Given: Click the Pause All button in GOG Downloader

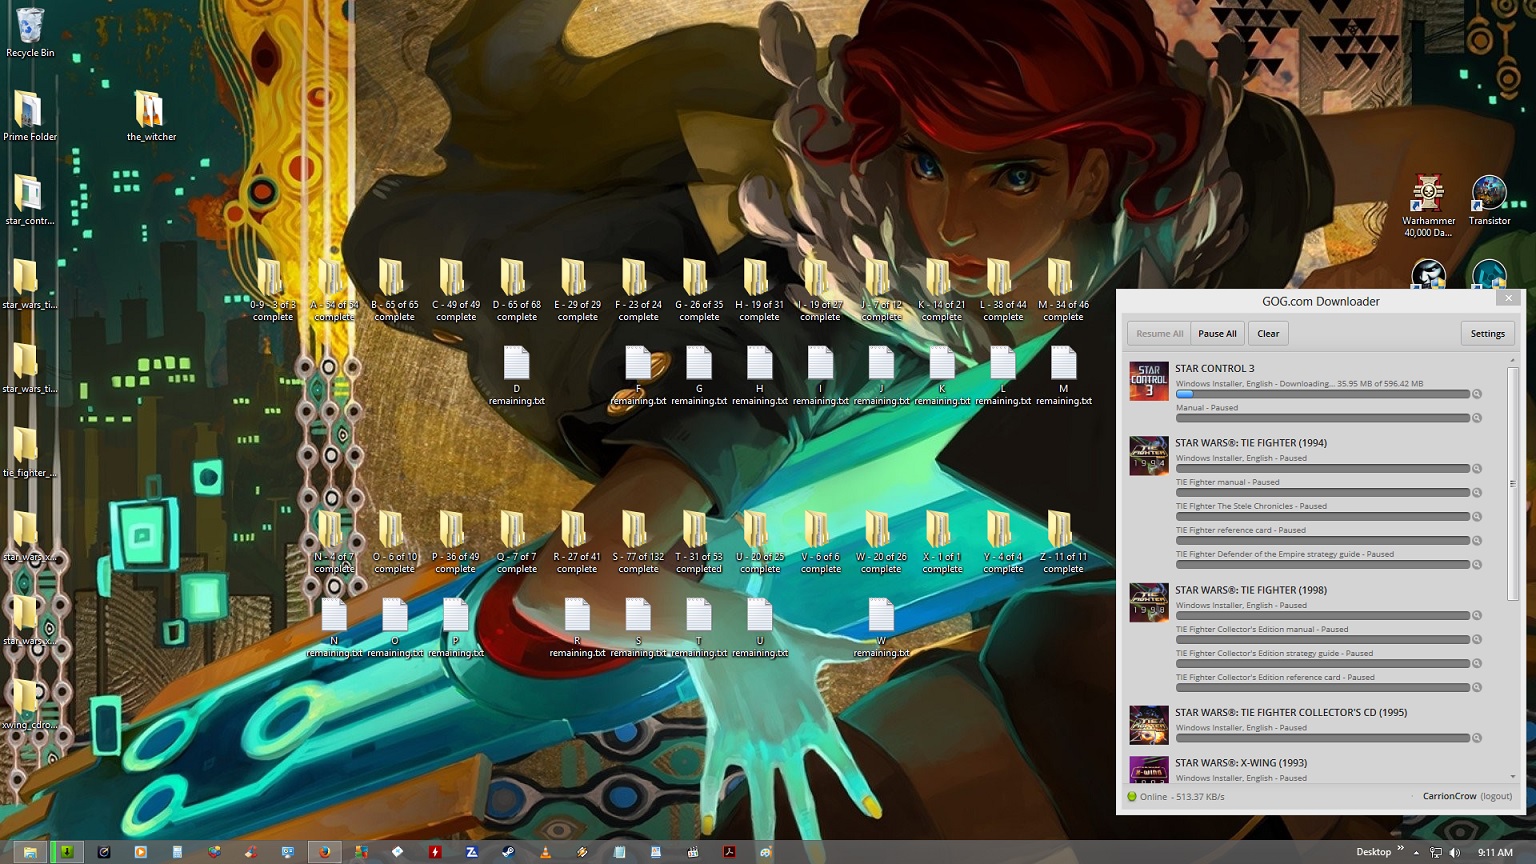Looking at the screenshot, I should click(x=1217, y=334).
